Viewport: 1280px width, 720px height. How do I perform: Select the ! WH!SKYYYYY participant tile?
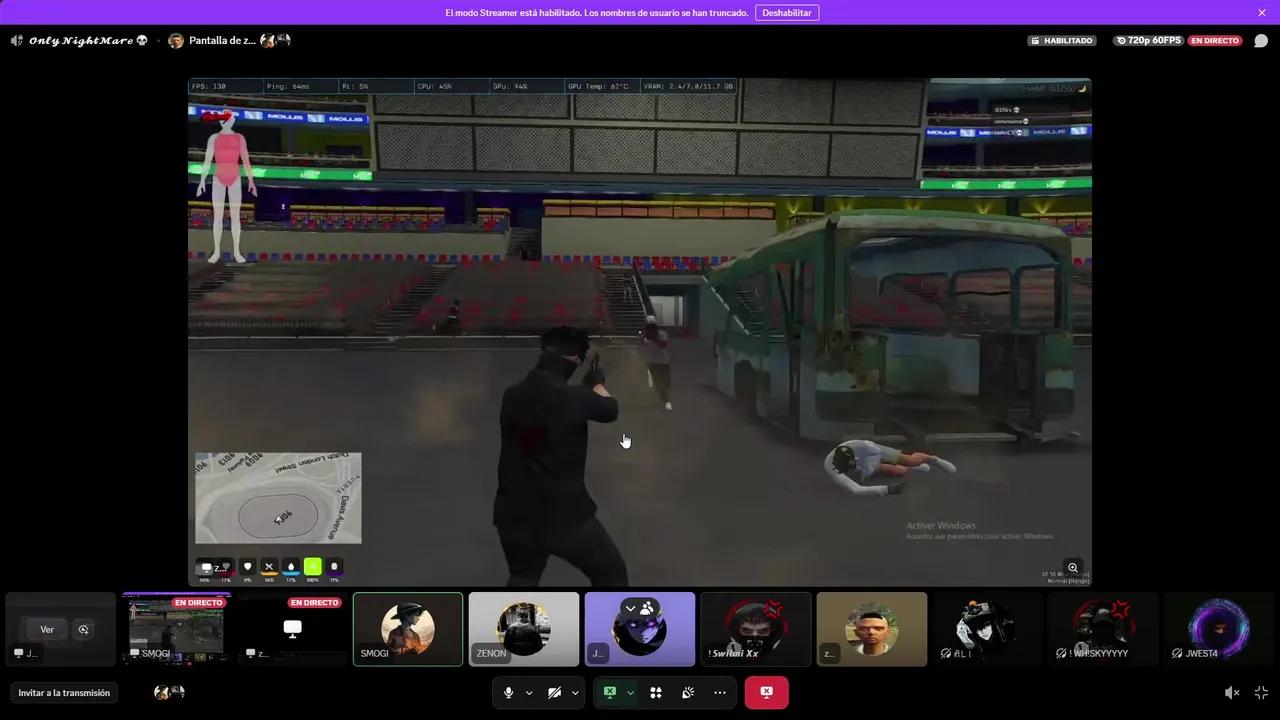(1104, 629)
